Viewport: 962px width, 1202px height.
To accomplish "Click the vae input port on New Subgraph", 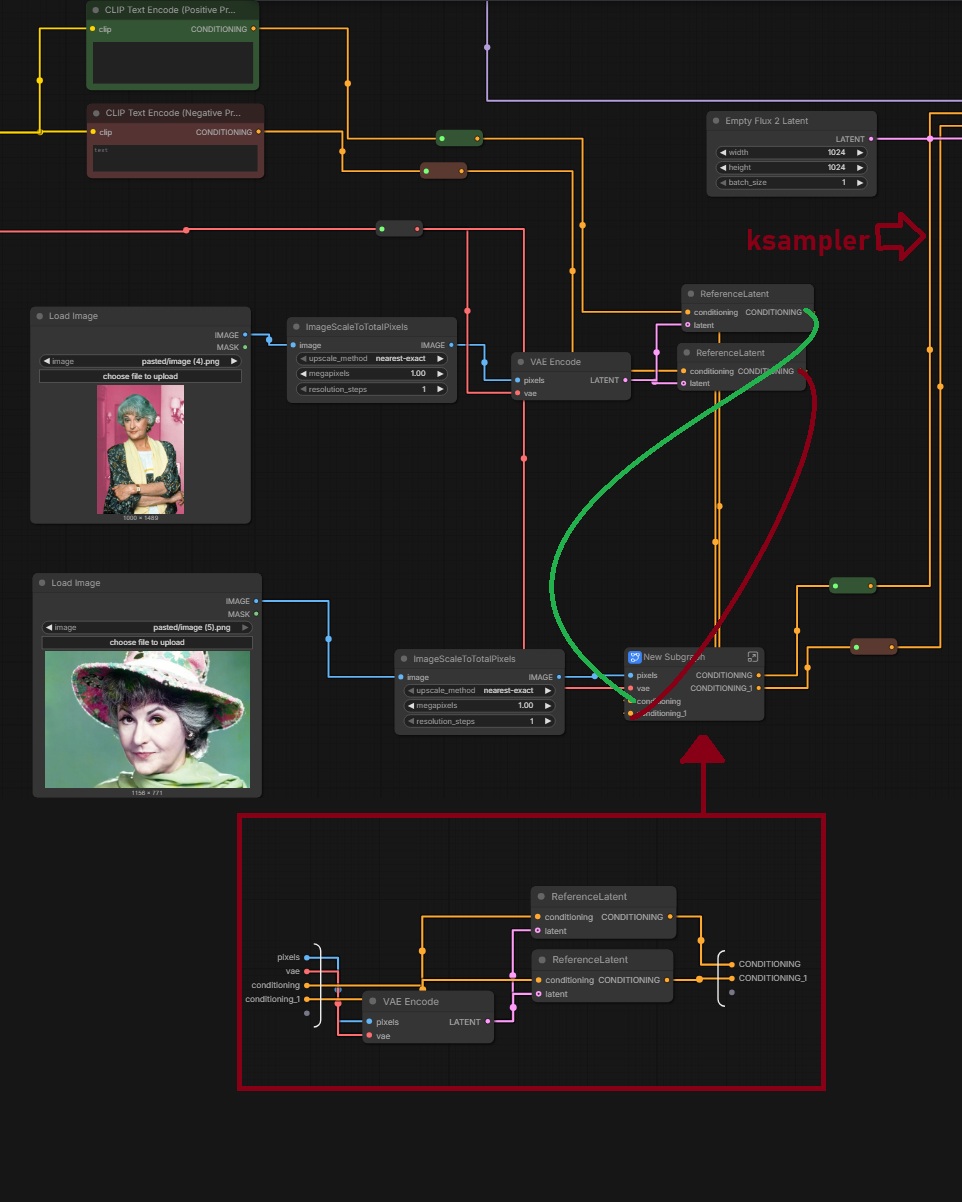I will 631,688.
